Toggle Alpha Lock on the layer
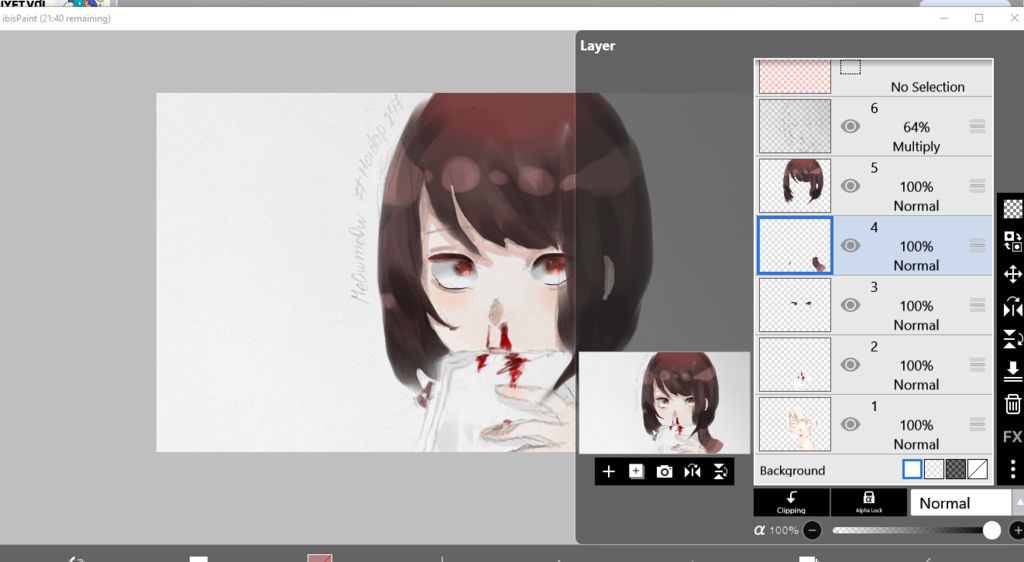 pos(869,503)
